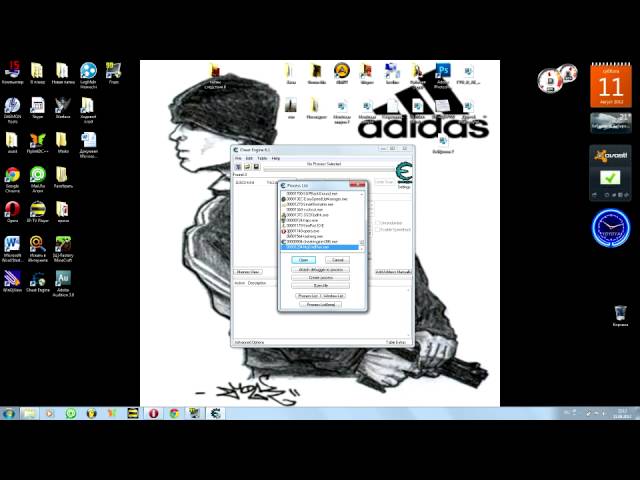Select the cheatengine-i386.exe process row
Screen dimensions: 640x480
(x=320, y=242)
